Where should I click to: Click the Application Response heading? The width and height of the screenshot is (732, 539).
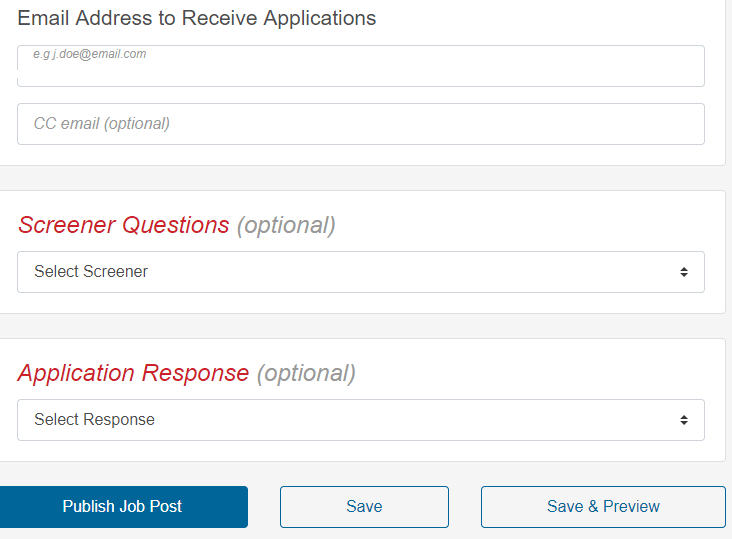[x=134, y=373]
